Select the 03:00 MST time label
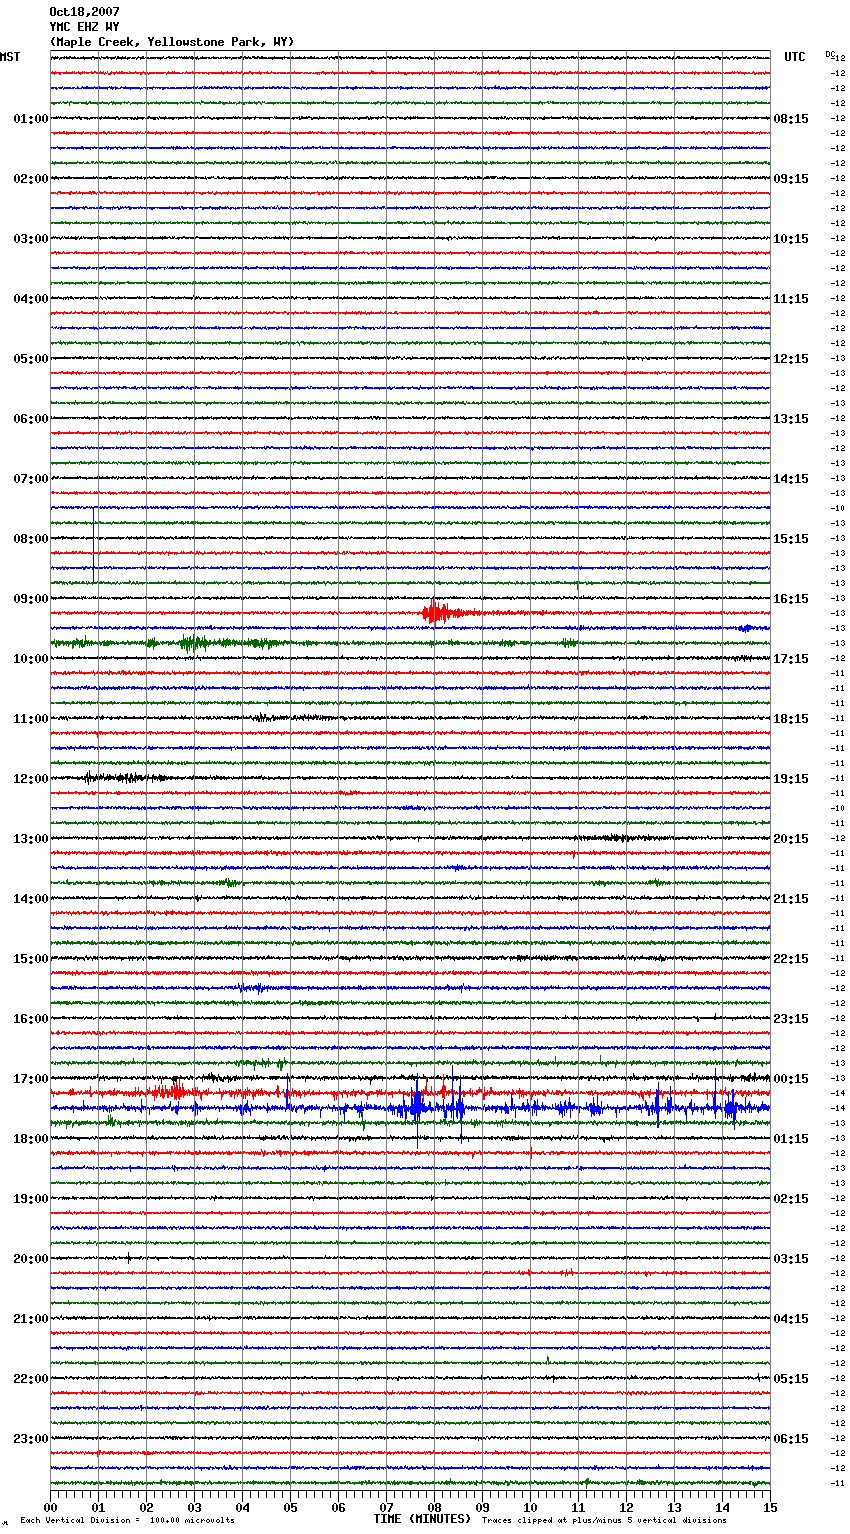 pyautogui.click(x=31, y=239)
